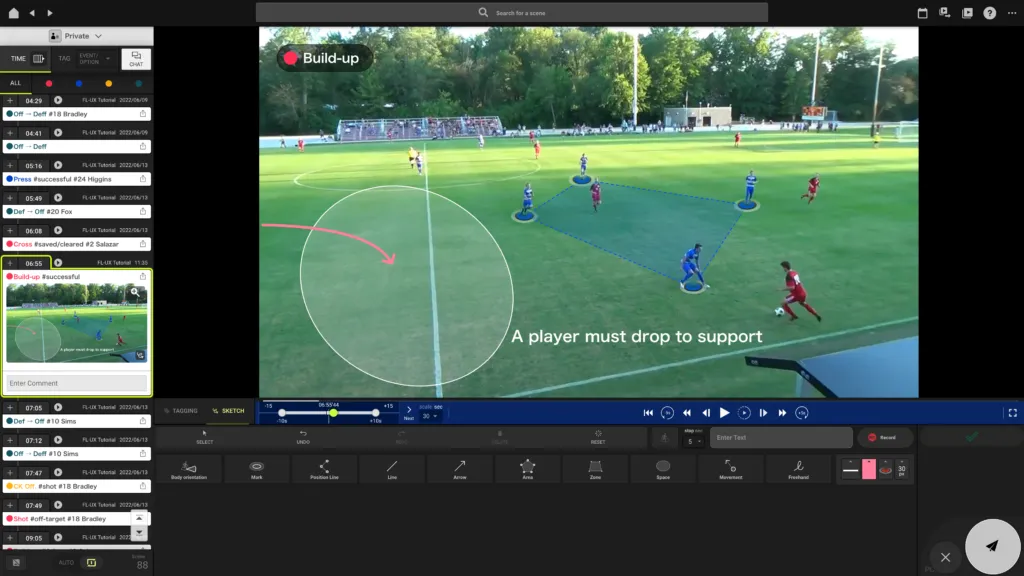Open the step seconds dropdown

point(694,441)
